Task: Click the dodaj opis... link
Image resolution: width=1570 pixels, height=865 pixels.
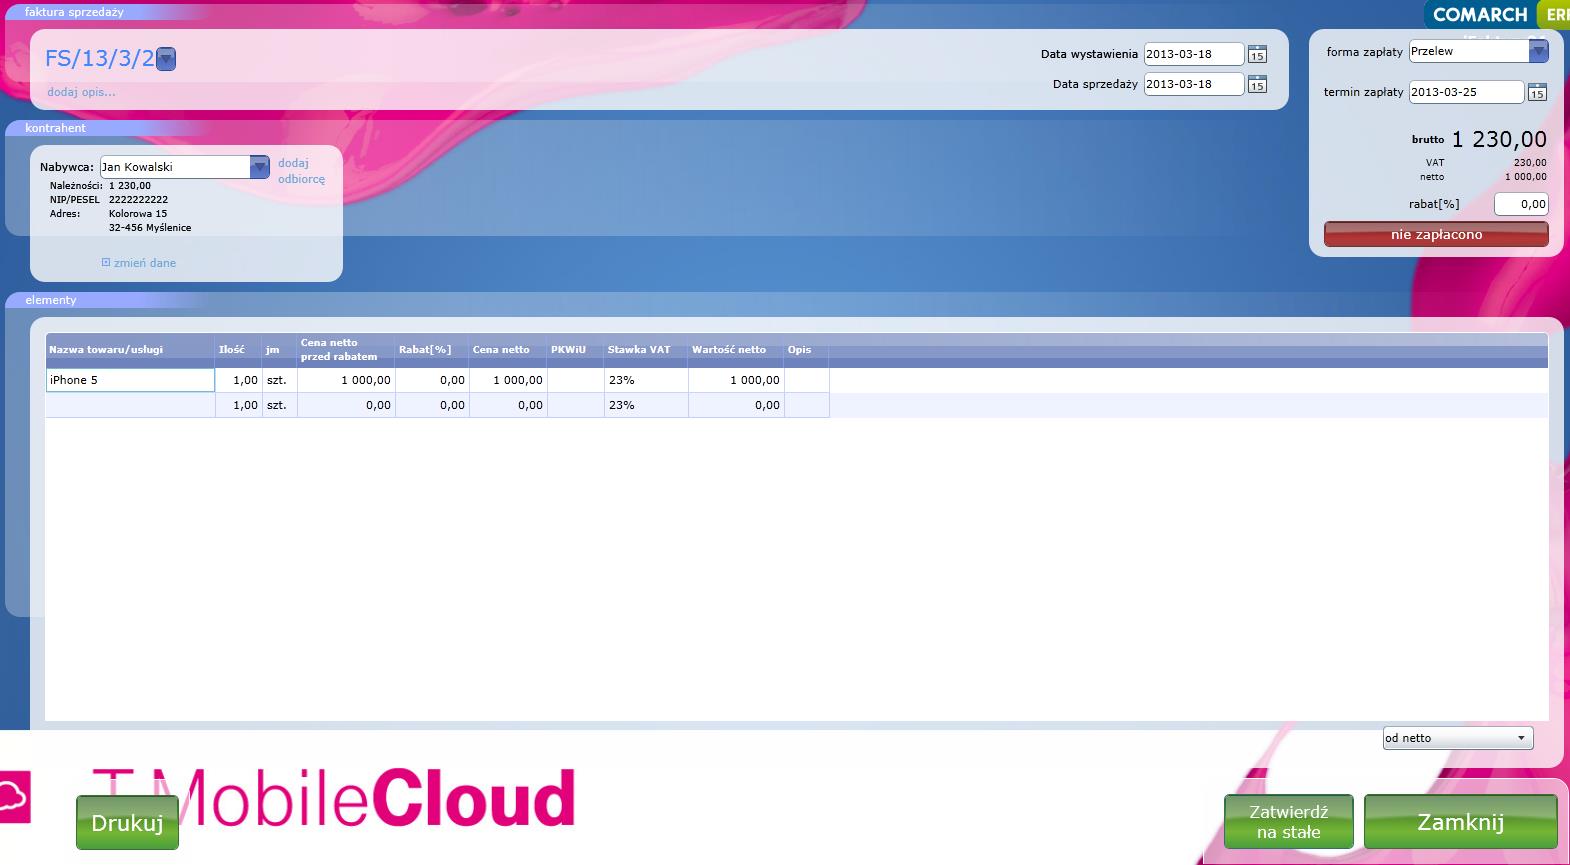Action: point(81,92)
